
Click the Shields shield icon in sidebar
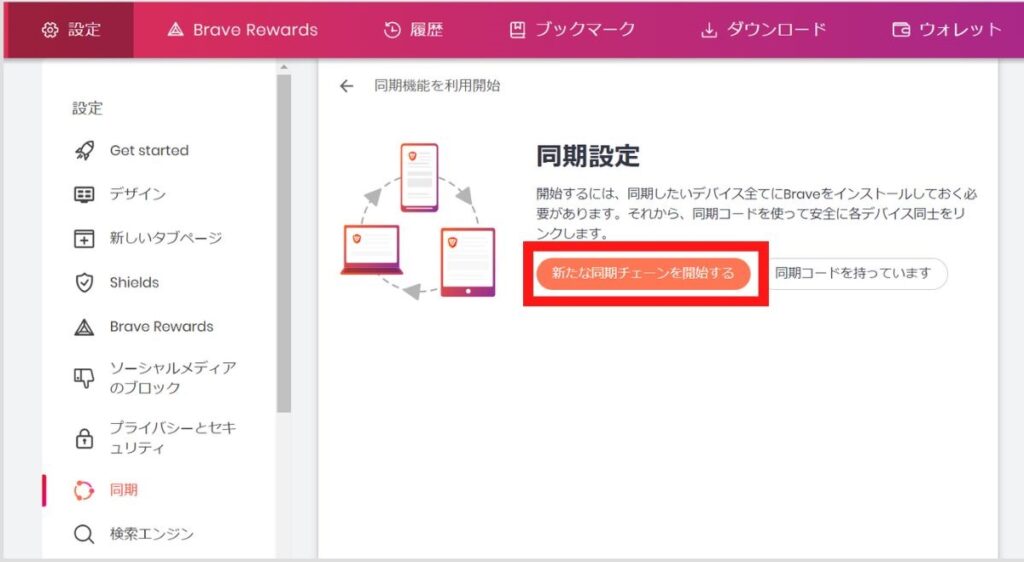84,283
